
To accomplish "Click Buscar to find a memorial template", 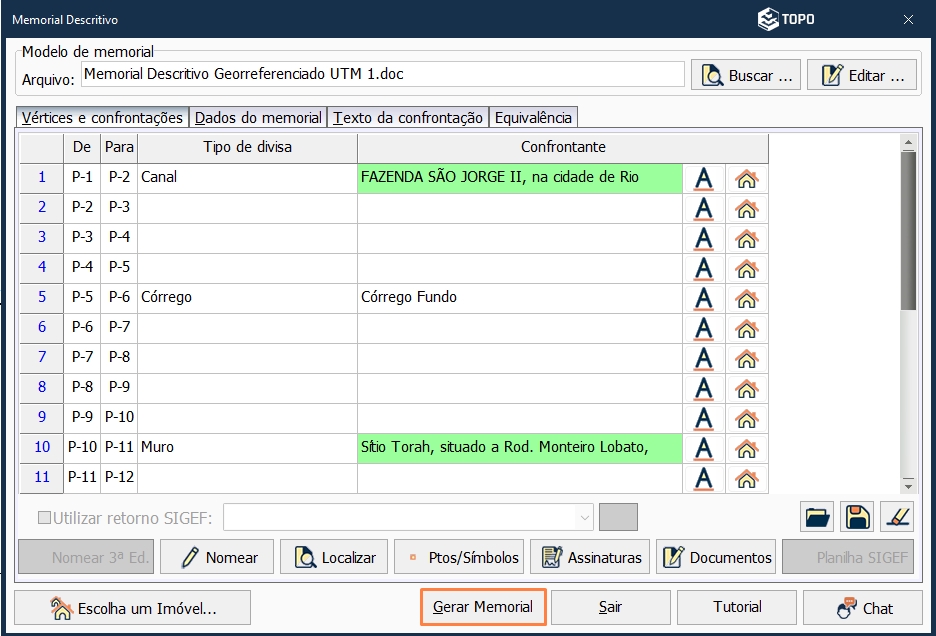I will [744, 74].
